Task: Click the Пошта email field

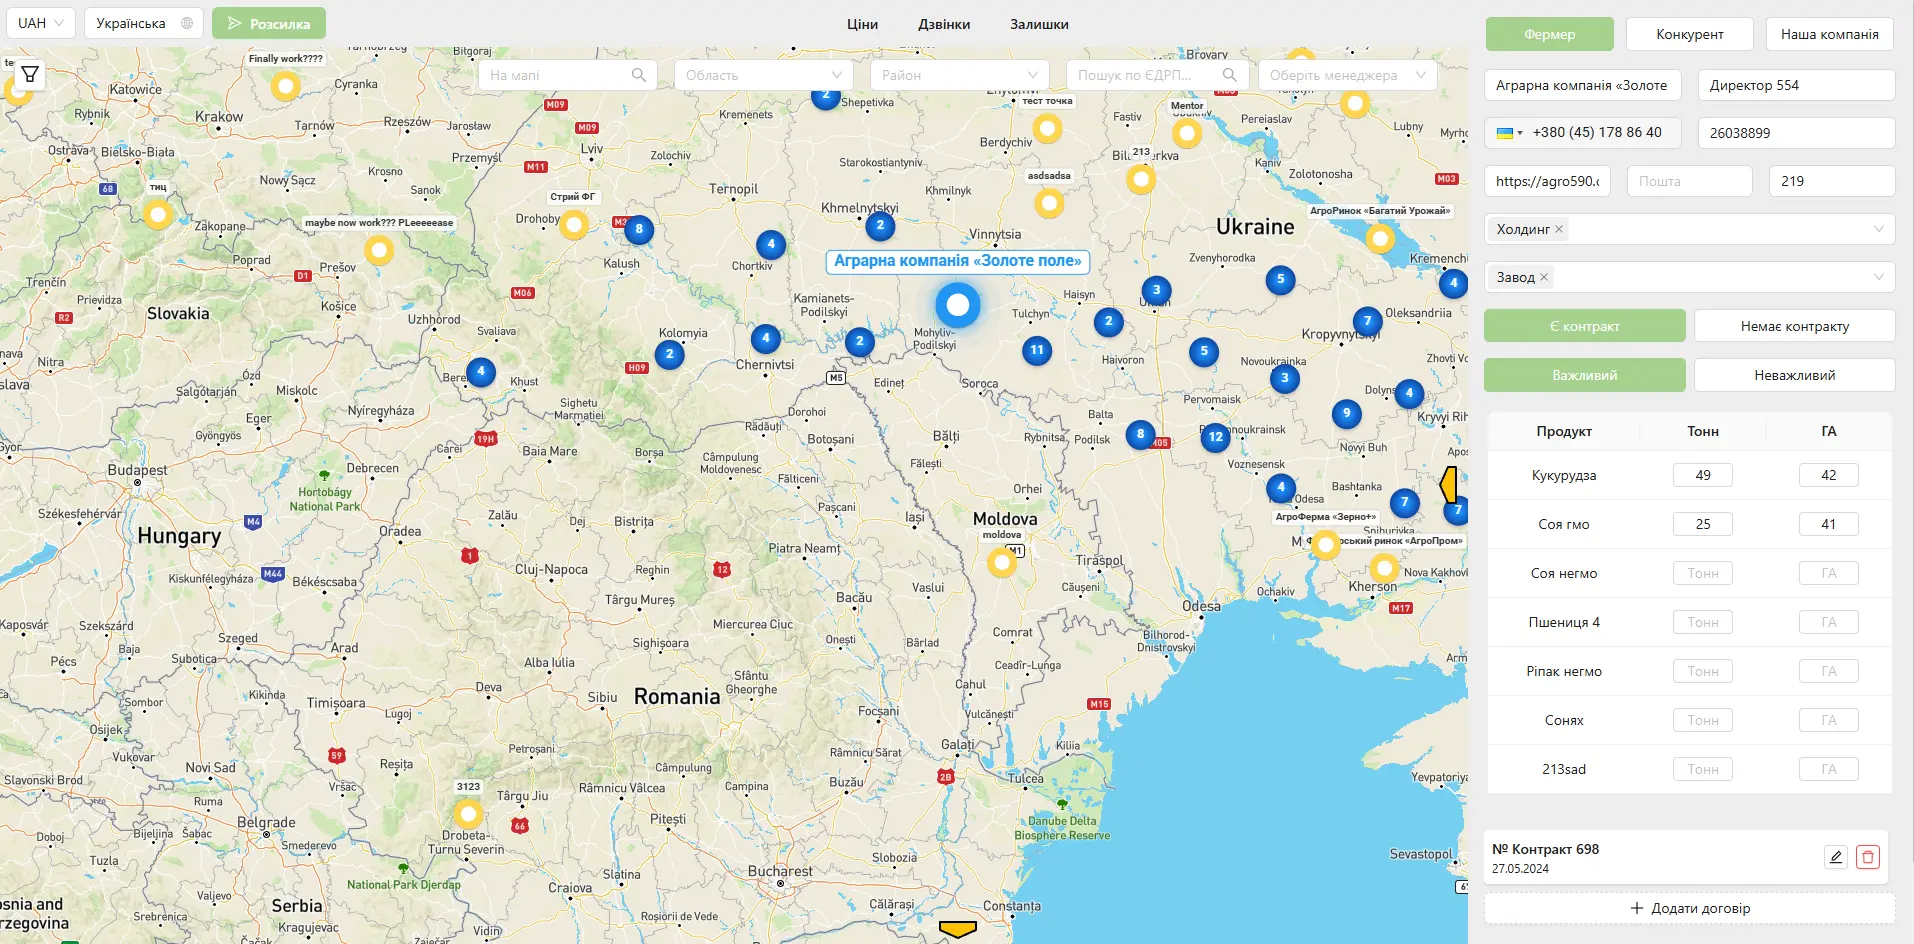Action: [x=1690, y=181]
